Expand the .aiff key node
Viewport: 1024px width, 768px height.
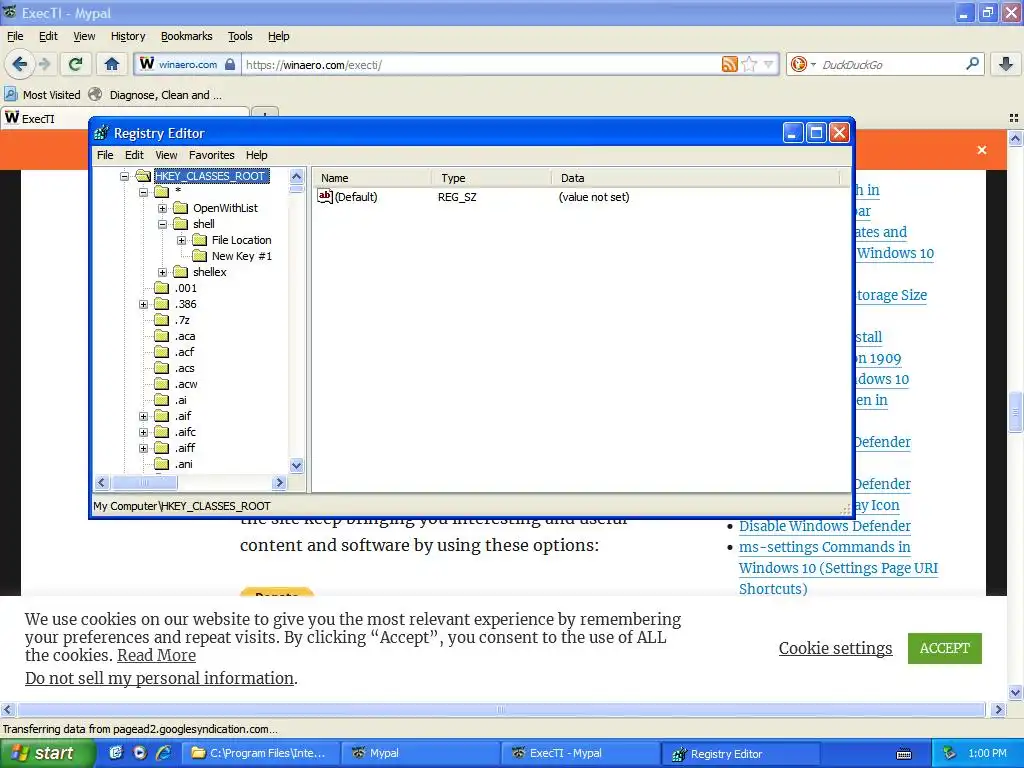pos(144,448)
